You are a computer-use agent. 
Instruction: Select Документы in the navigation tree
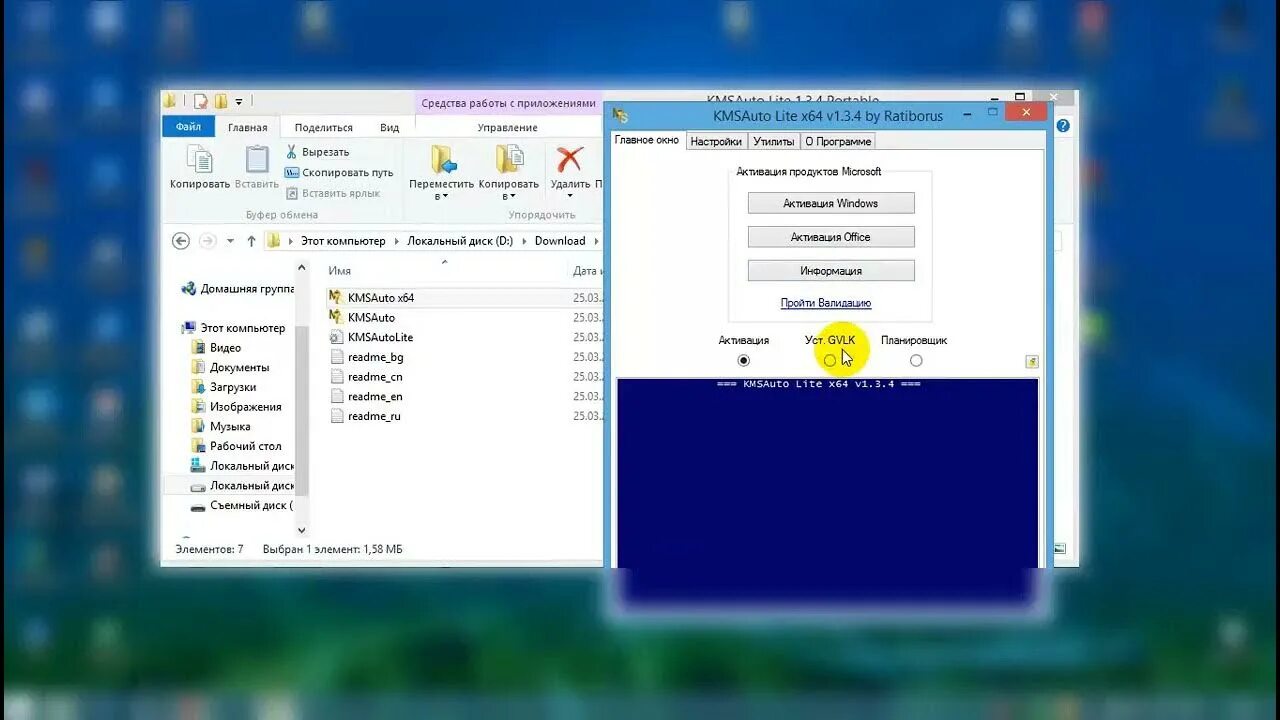click(239, 367)
